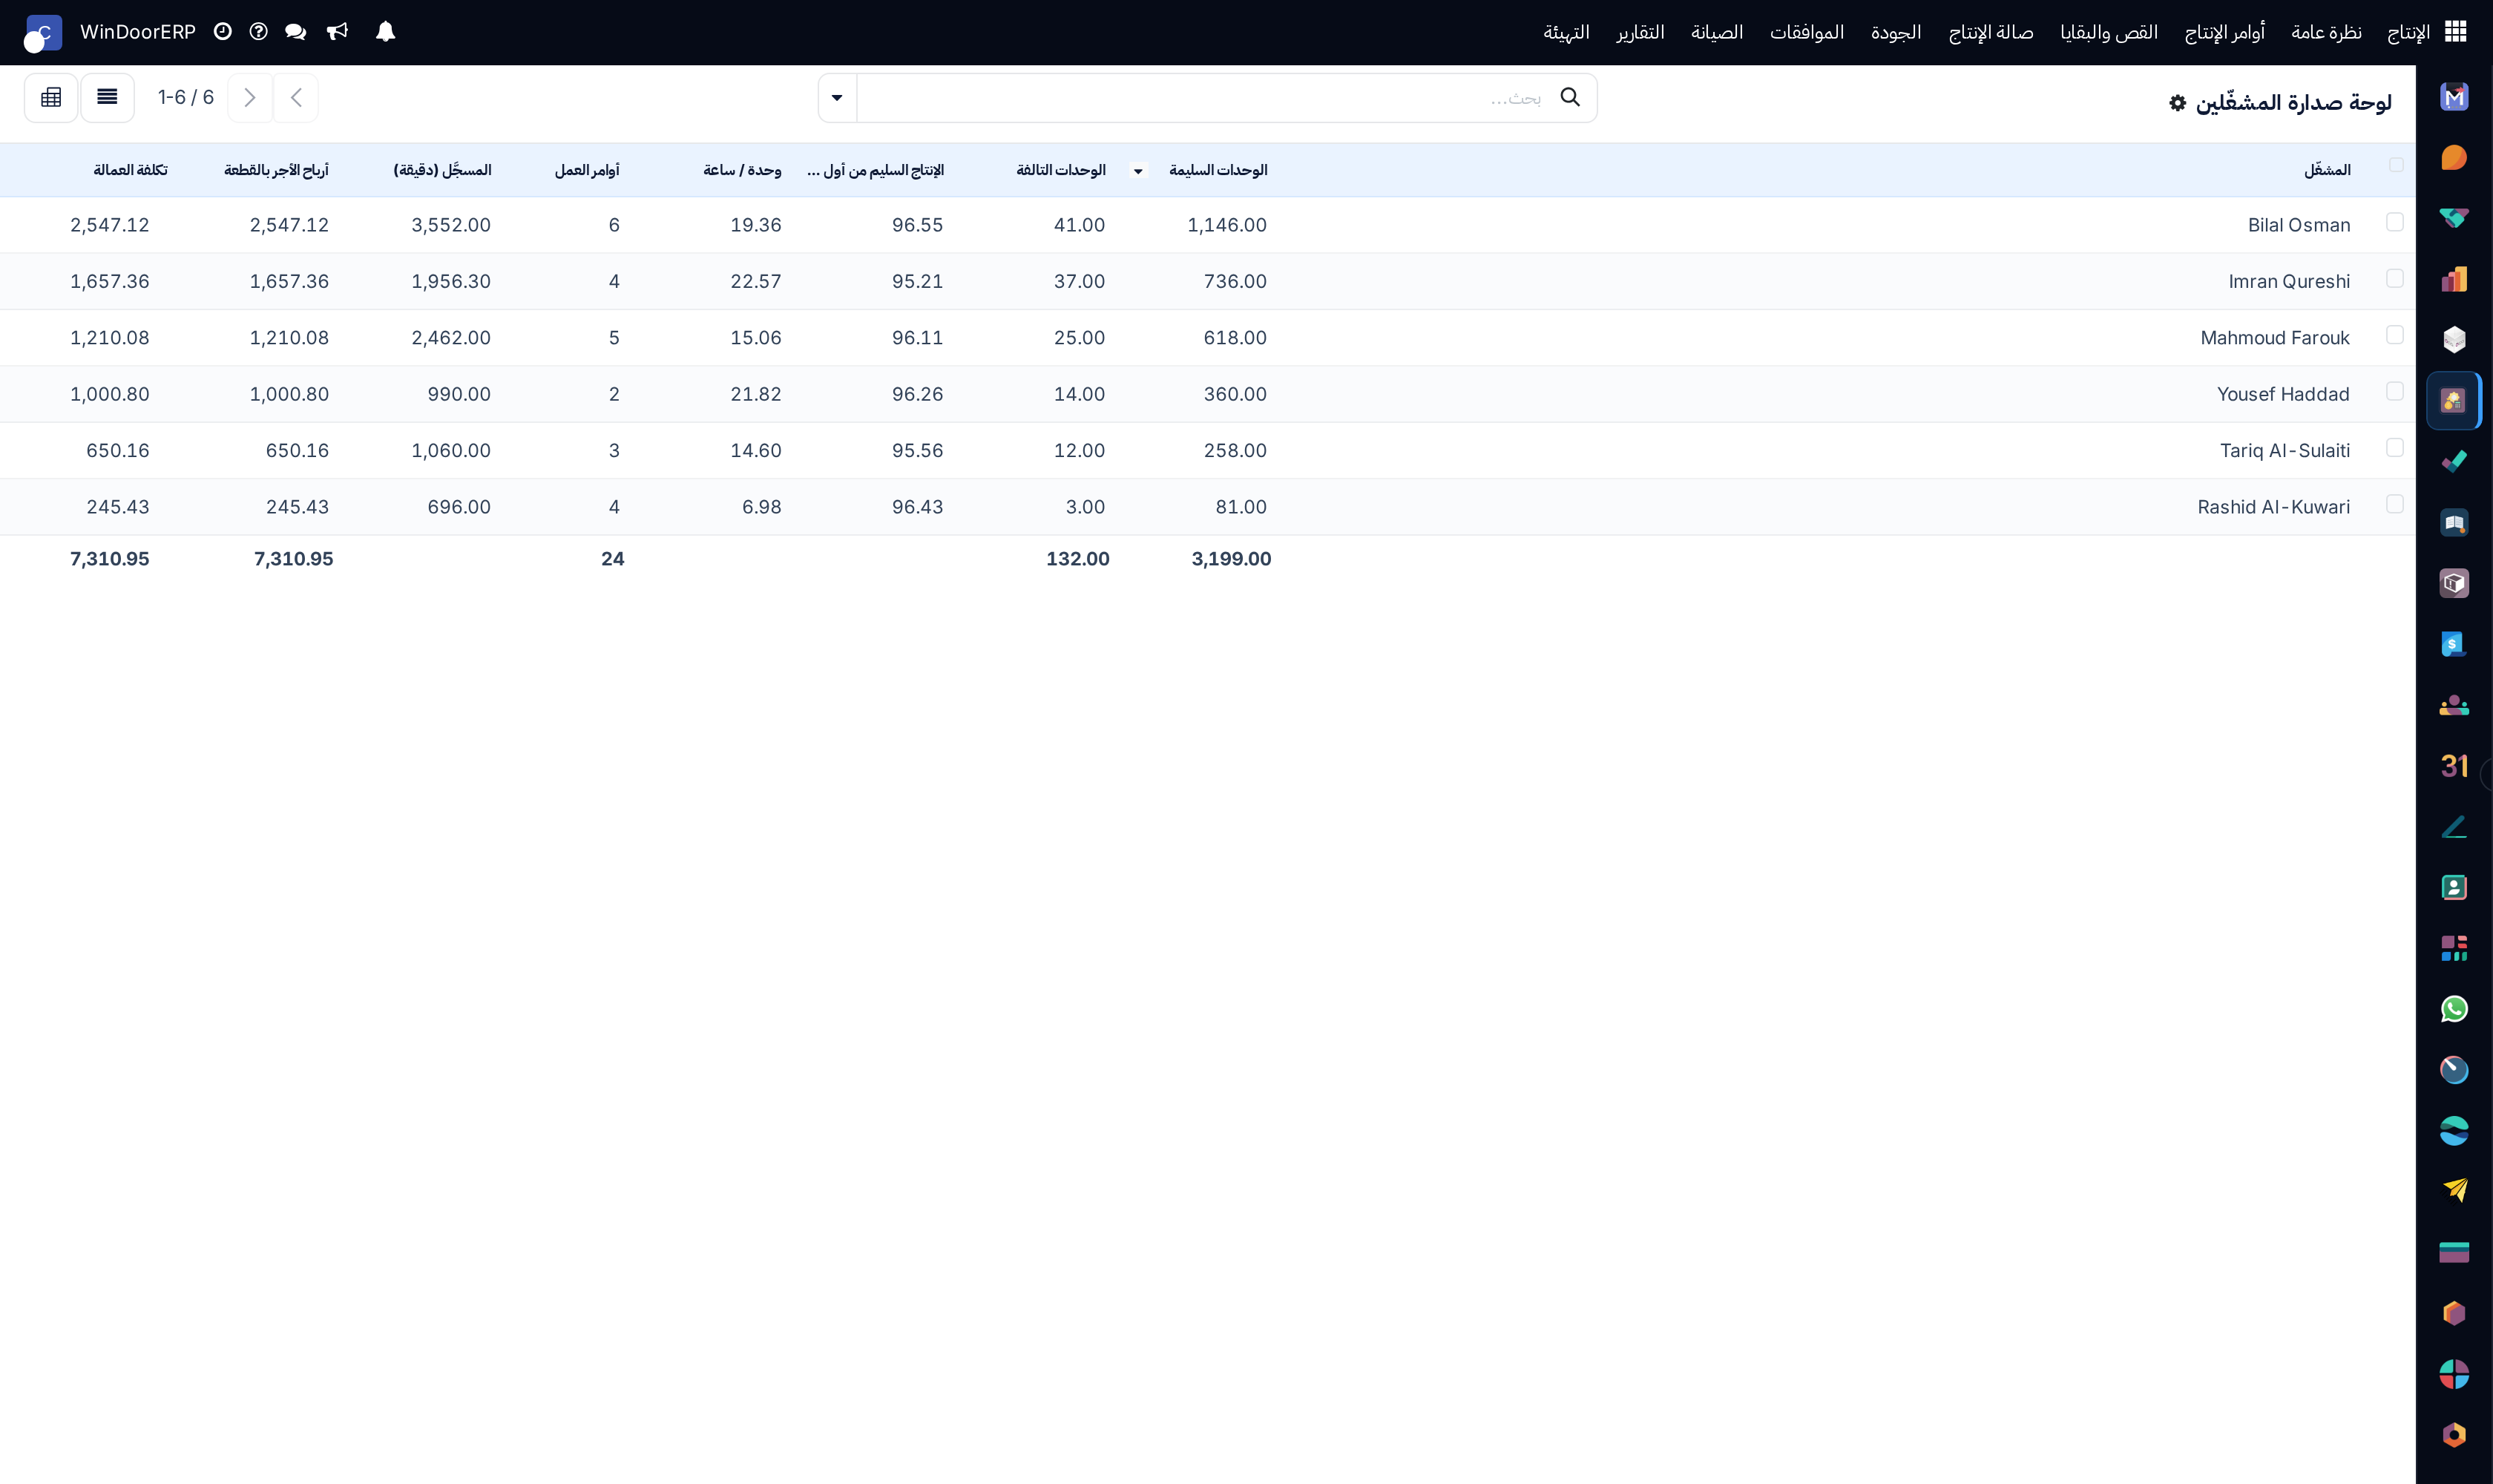Viewport: 2493px width, 1484px height.
Task: Open the الإنتاج app menu
Action: pos(2408,32)
